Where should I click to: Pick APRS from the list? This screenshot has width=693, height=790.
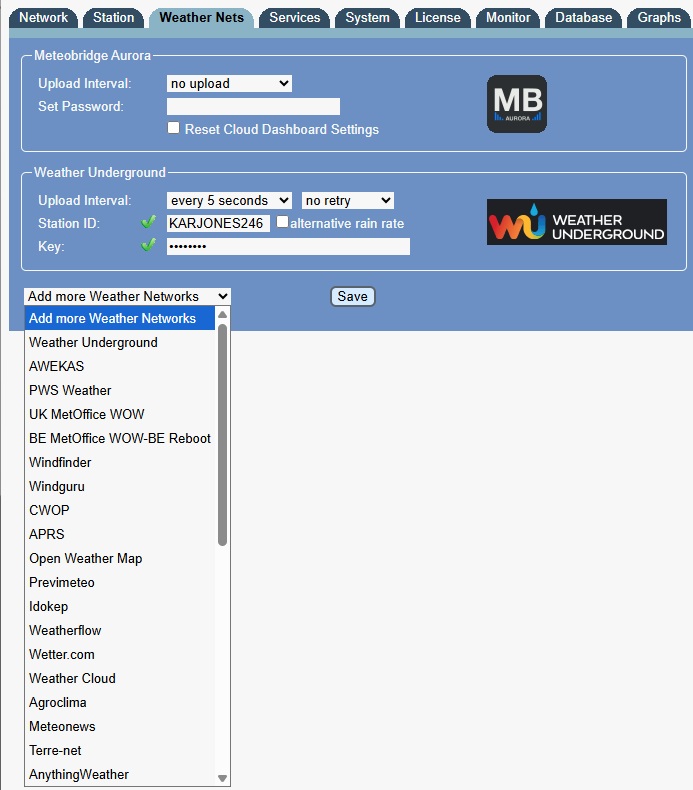point(120,534)
